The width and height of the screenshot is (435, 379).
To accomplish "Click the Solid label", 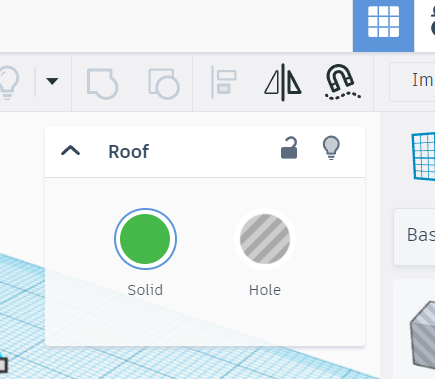I will click(145, 290).
